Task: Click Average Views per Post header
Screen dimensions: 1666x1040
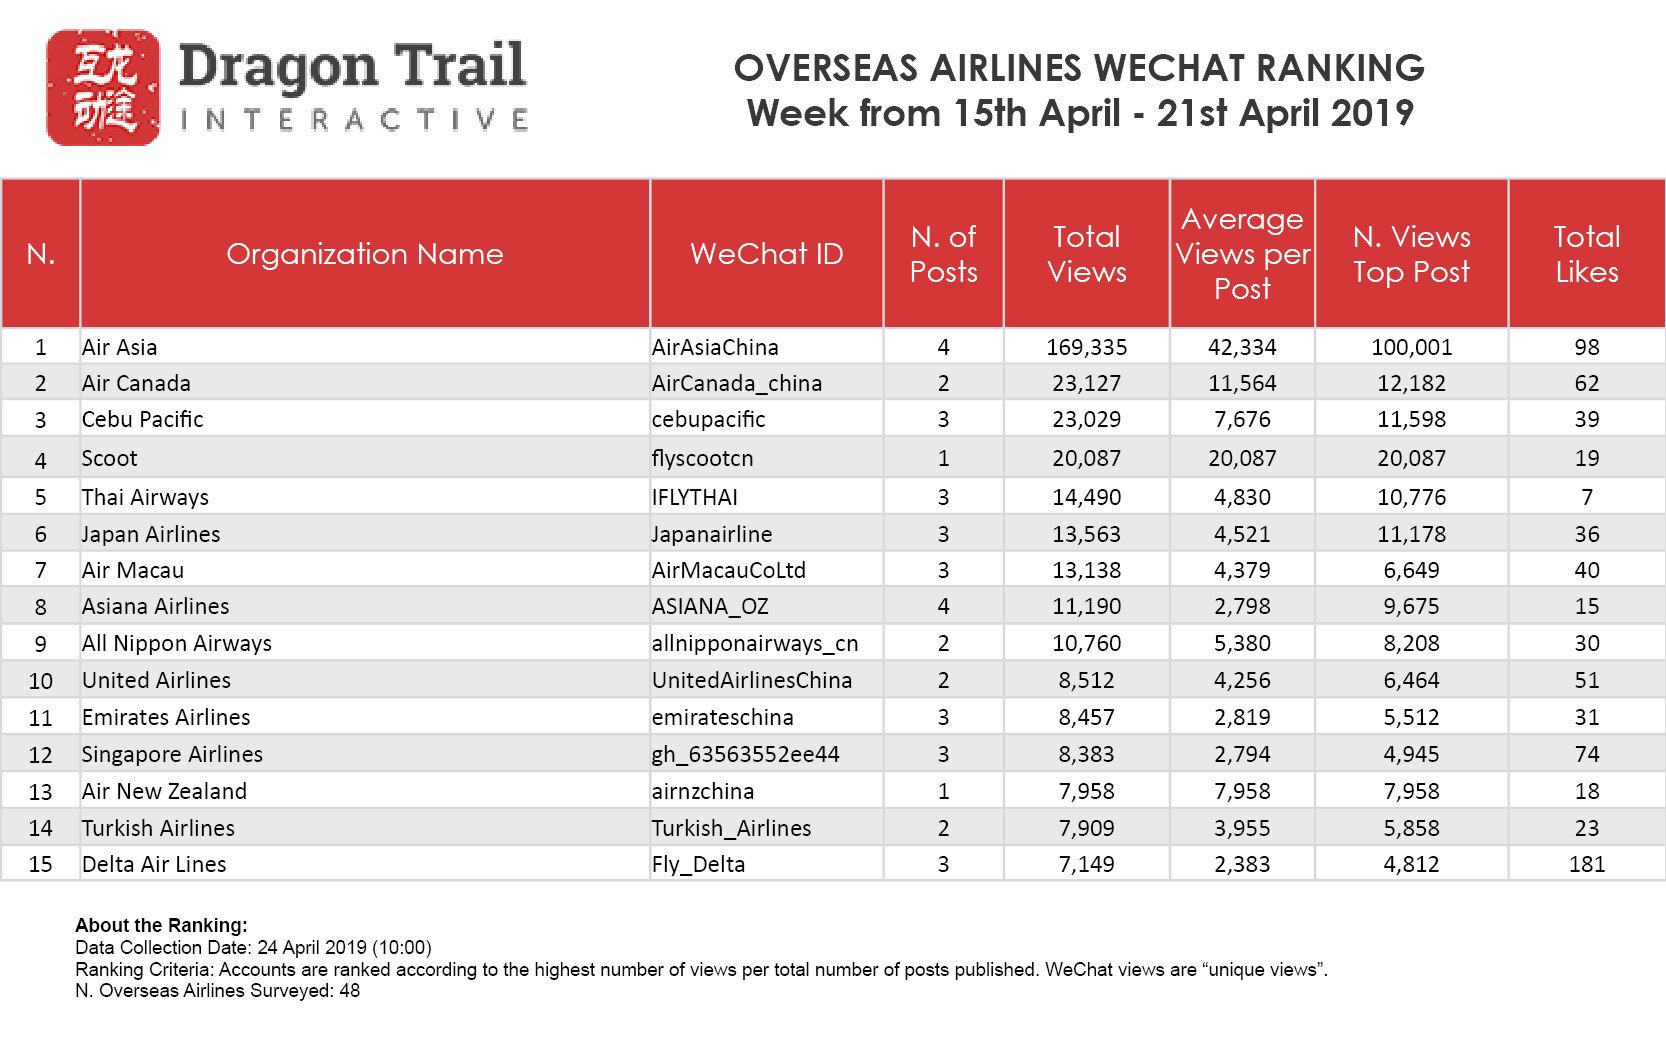Action: [x=1242, y=254]
